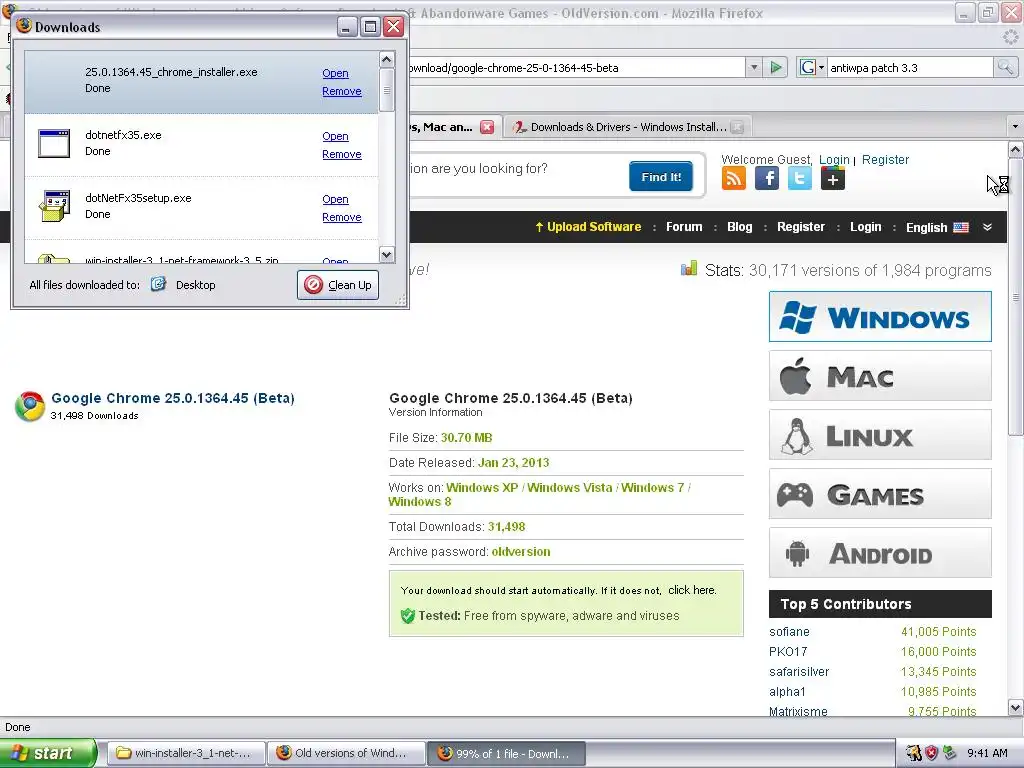The image size is (1024, 768).
Task: Click the OldVersion software search field
Action: tap(516, 168)
